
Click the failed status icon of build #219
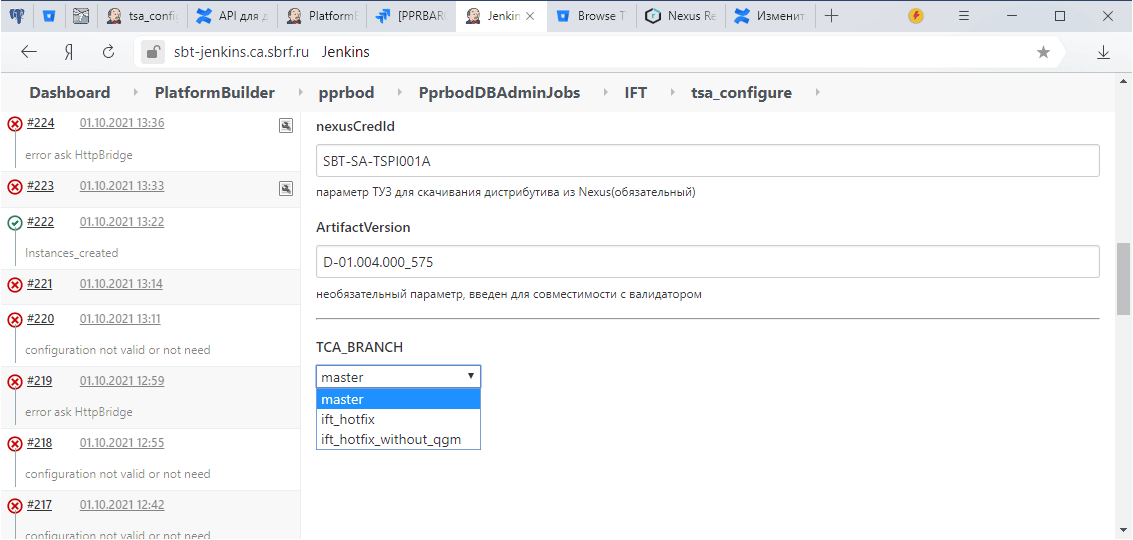click(x=15, y=382)
